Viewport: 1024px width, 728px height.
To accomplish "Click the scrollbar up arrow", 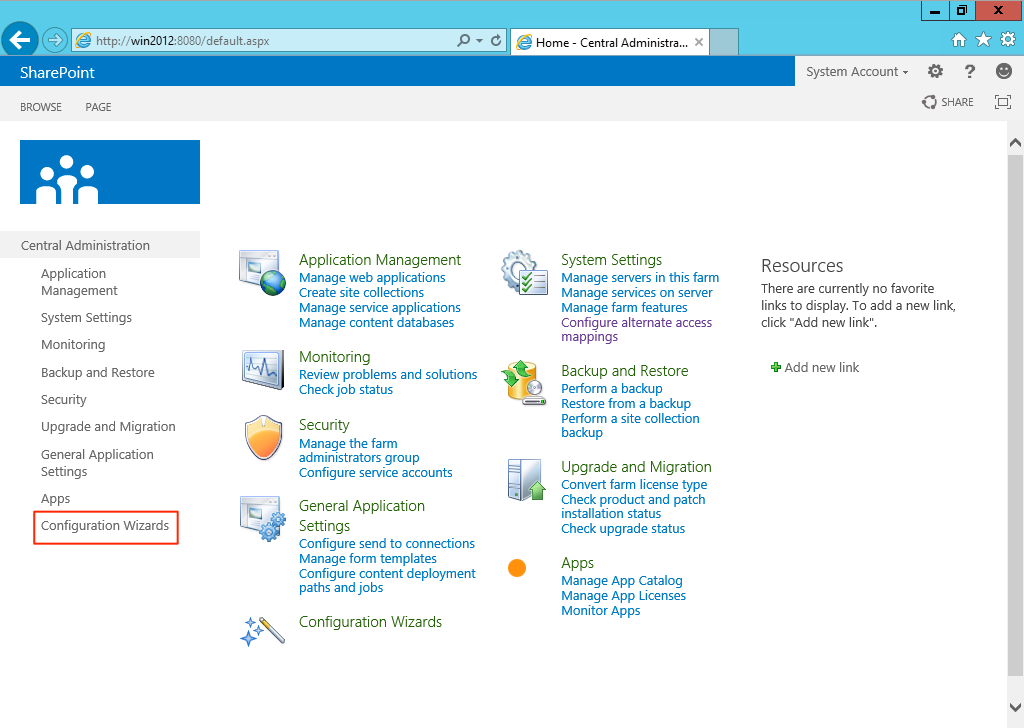I will 1015,143.
